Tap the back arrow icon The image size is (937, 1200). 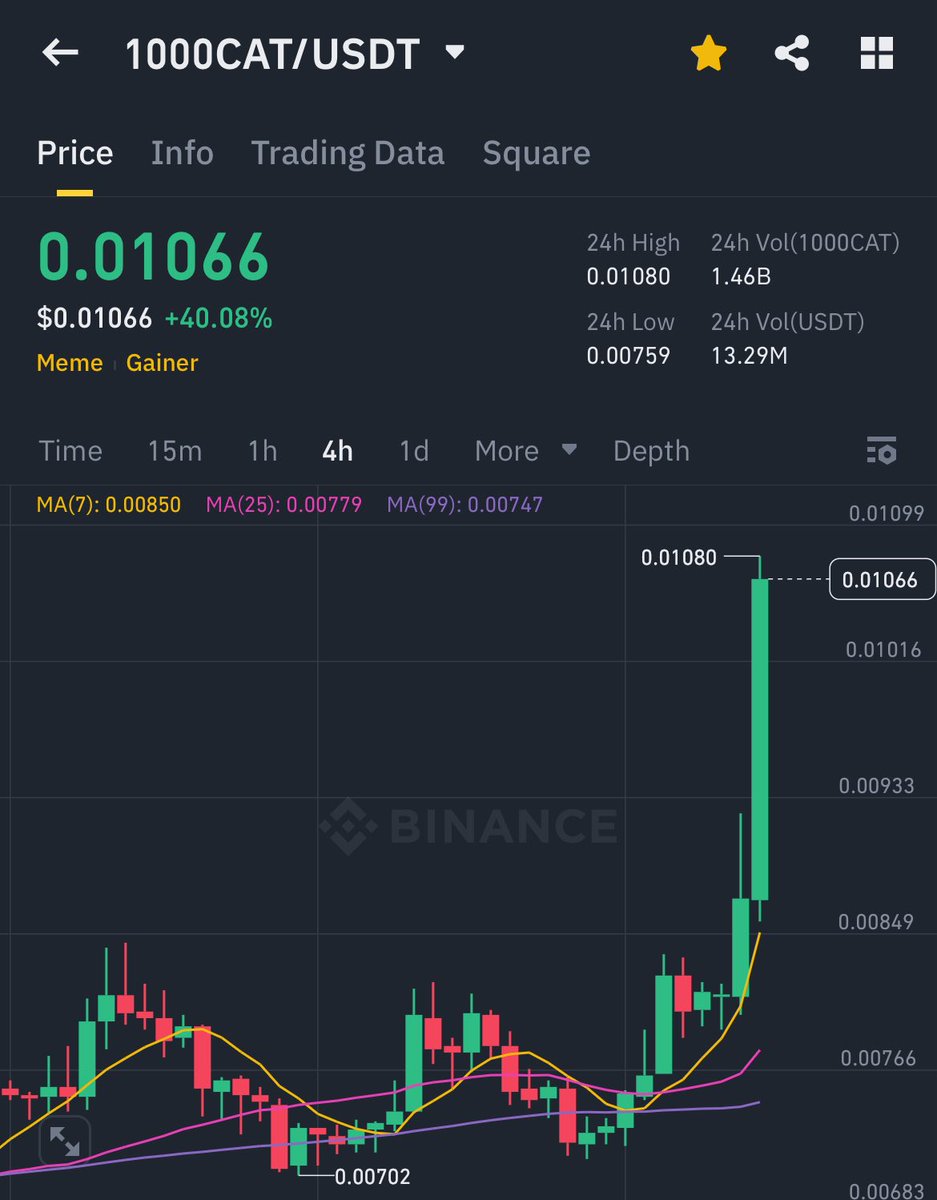coord(60,53)
